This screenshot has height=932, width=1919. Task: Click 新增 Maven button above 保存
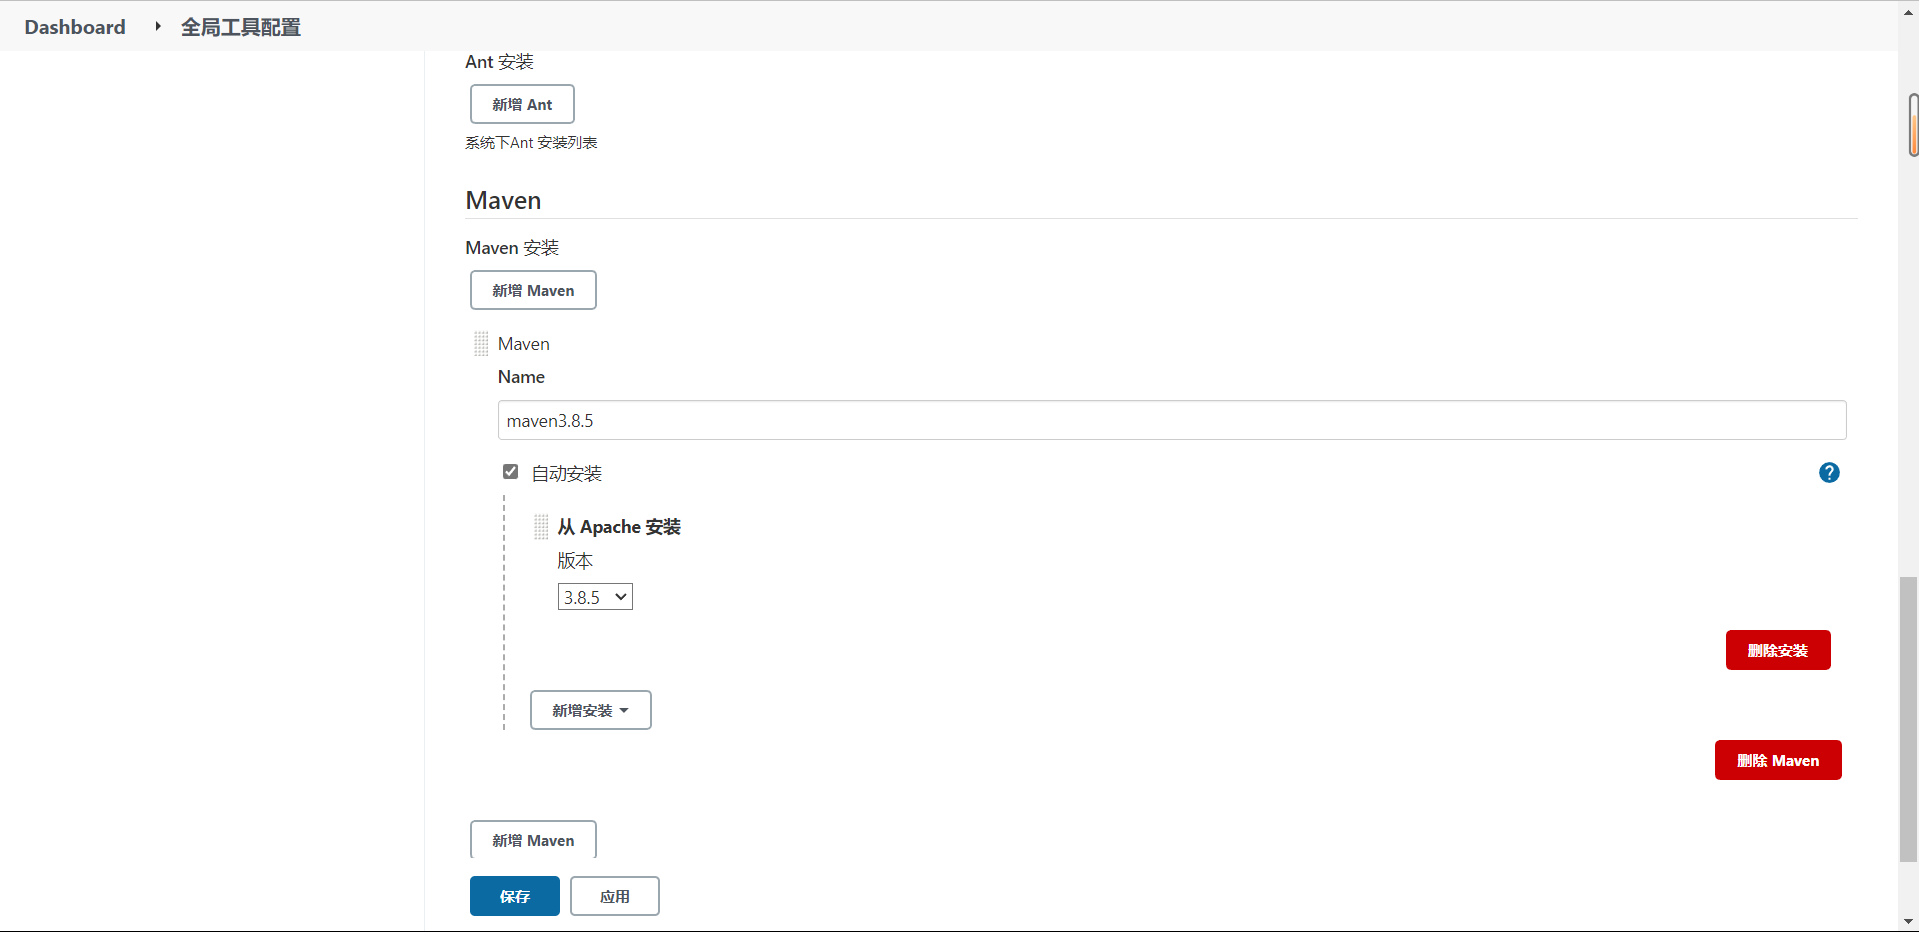tap(533, 840)
